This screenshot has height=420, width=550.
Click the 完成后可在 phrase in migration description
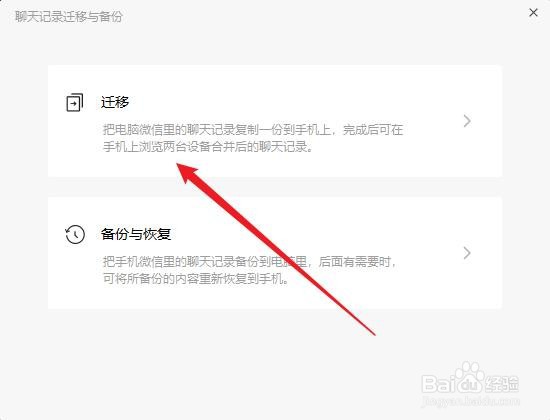pos(373,130)
